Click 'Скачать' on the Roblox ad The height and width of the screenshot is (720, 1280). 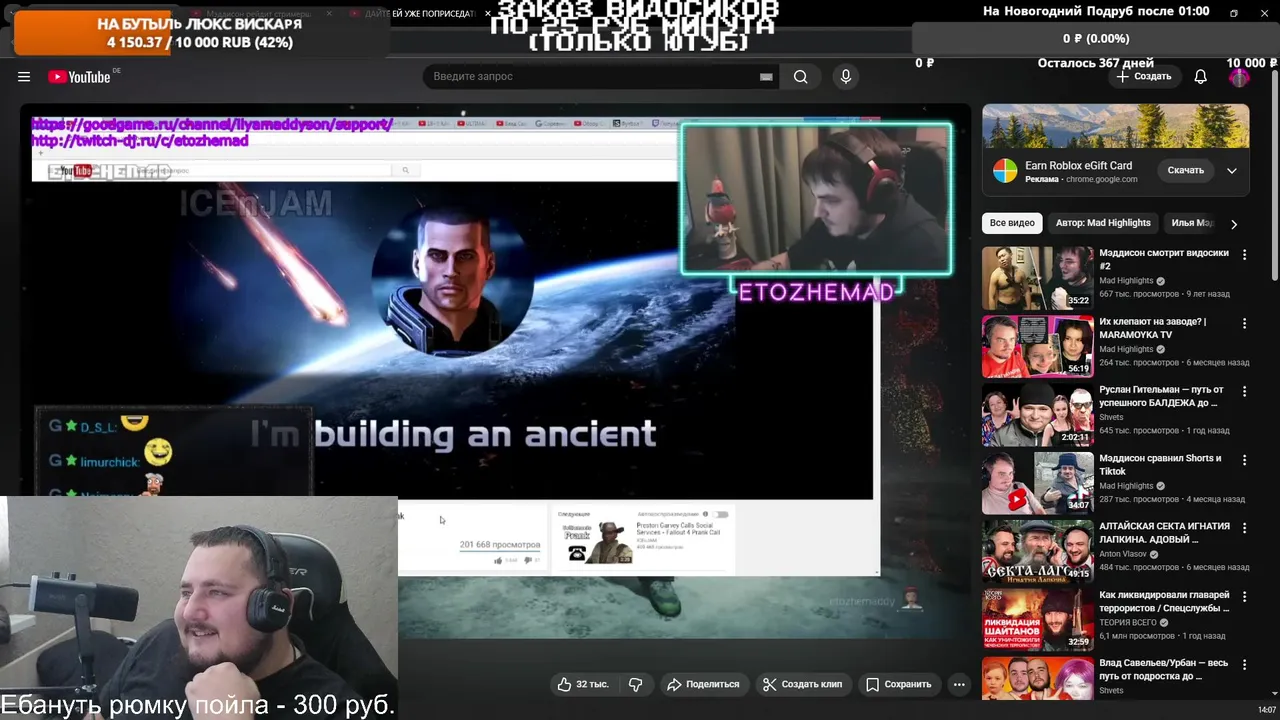[x=1186, y=171]
